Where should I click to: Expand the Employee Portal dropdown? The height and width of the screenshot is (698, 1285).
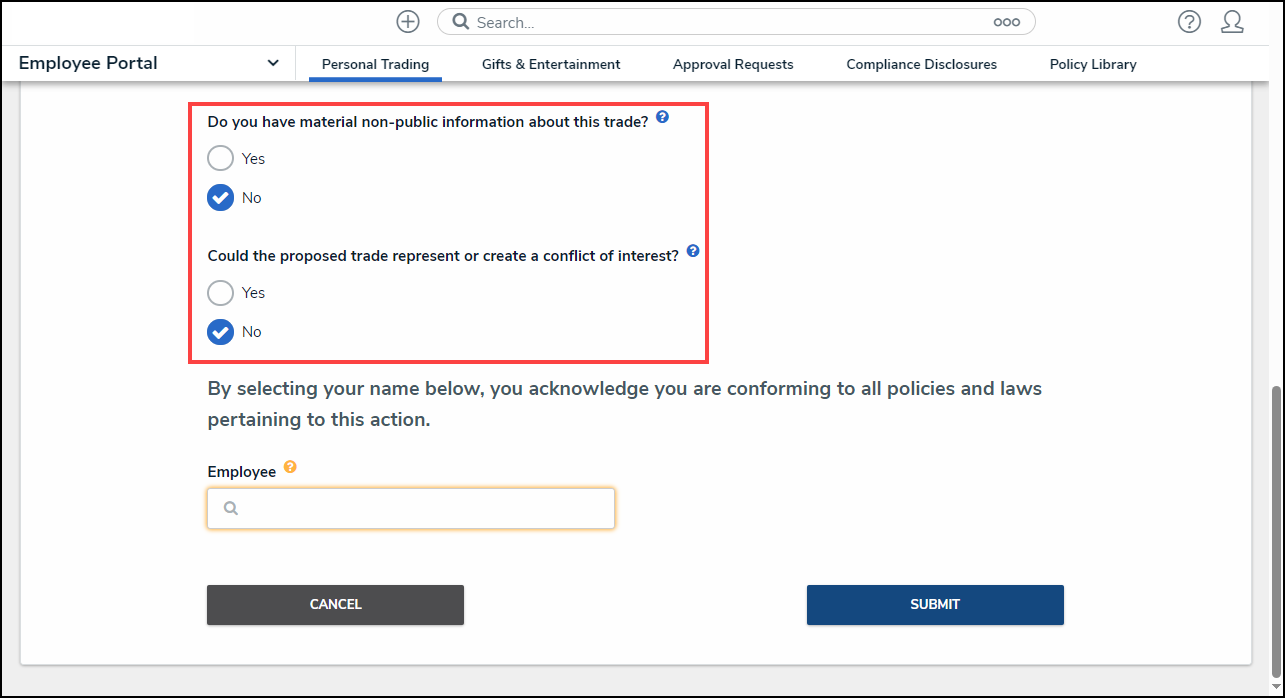coord(272,62)
